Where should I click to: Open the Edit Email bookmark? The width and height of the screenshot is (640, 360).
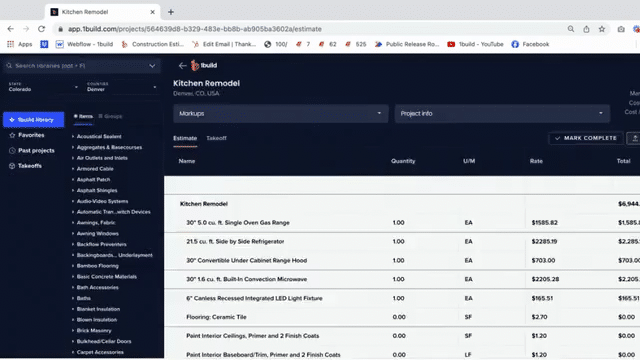(224, 44)
